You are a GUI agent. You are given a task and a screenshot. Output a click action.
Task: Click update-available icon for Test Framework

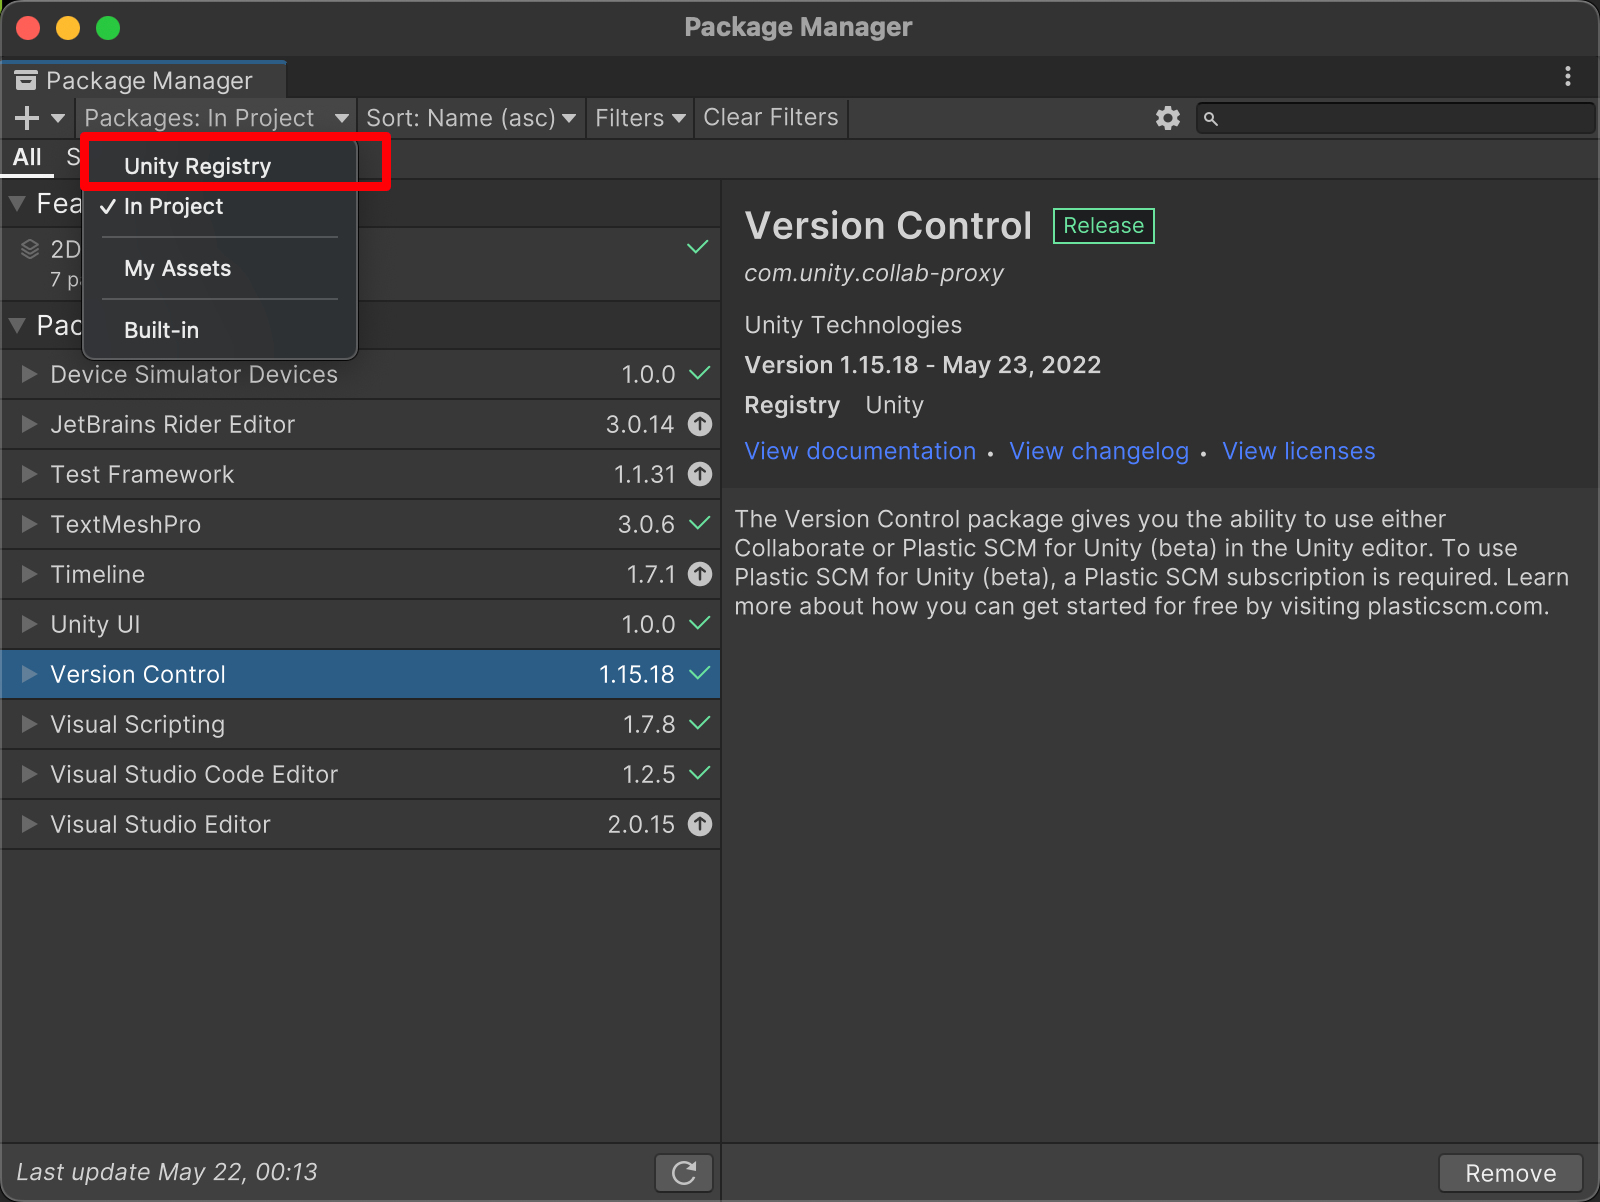point(700,474)
